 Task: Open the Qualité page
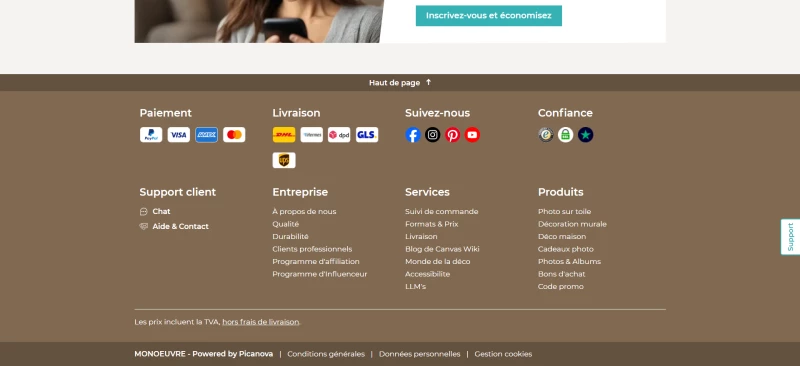click(286, 224)
